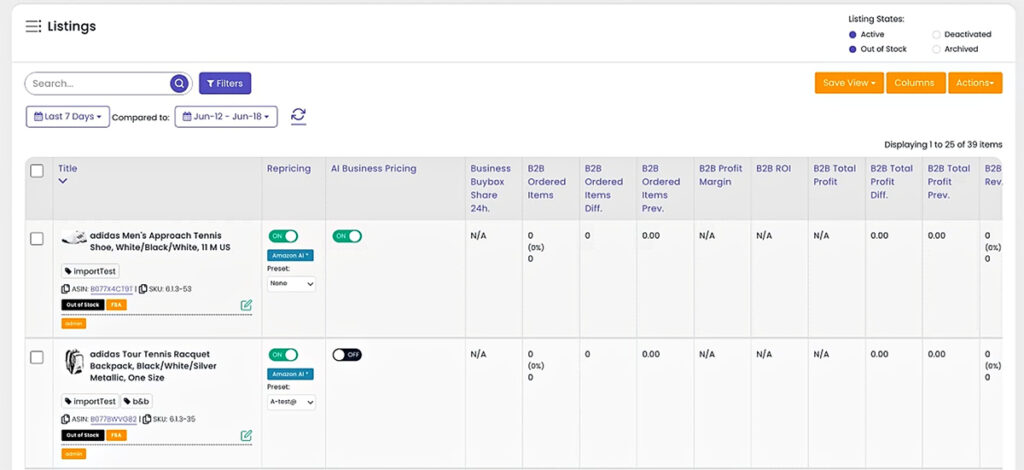Edit the adidas Tour Tennis Racquet Backpack listing

246,435
